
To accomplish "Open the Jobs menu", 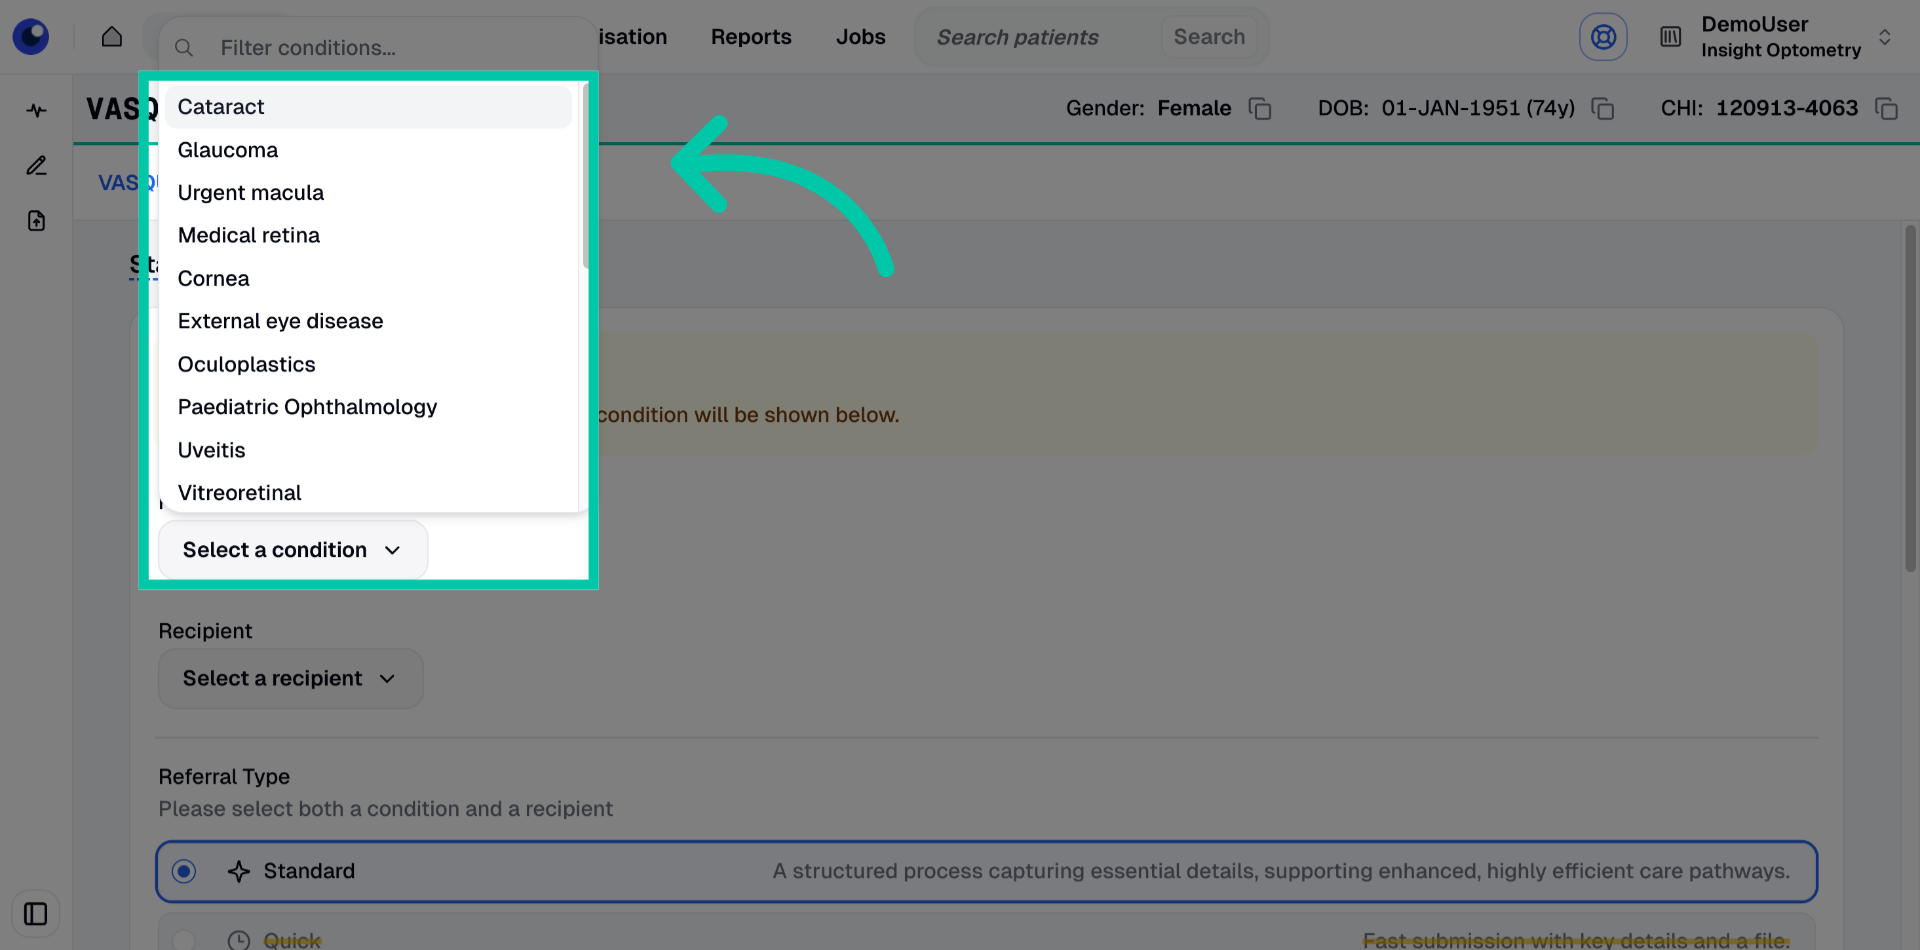I will (x=861, y=37).
